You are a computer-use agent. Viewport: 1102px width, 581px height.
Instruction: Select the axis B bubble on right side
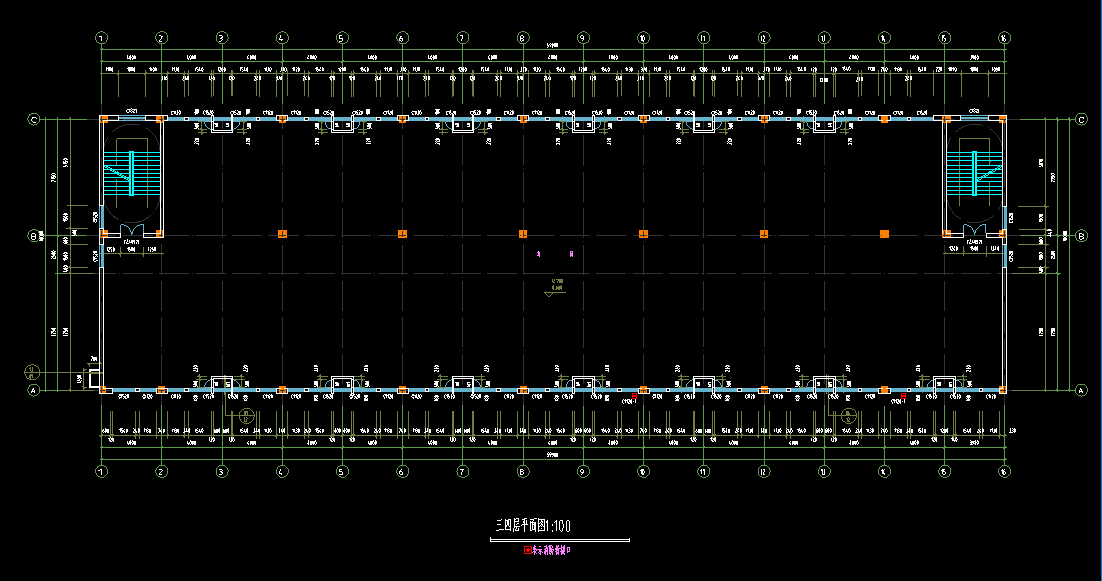pyautogui.click(x=1081, y=236)
